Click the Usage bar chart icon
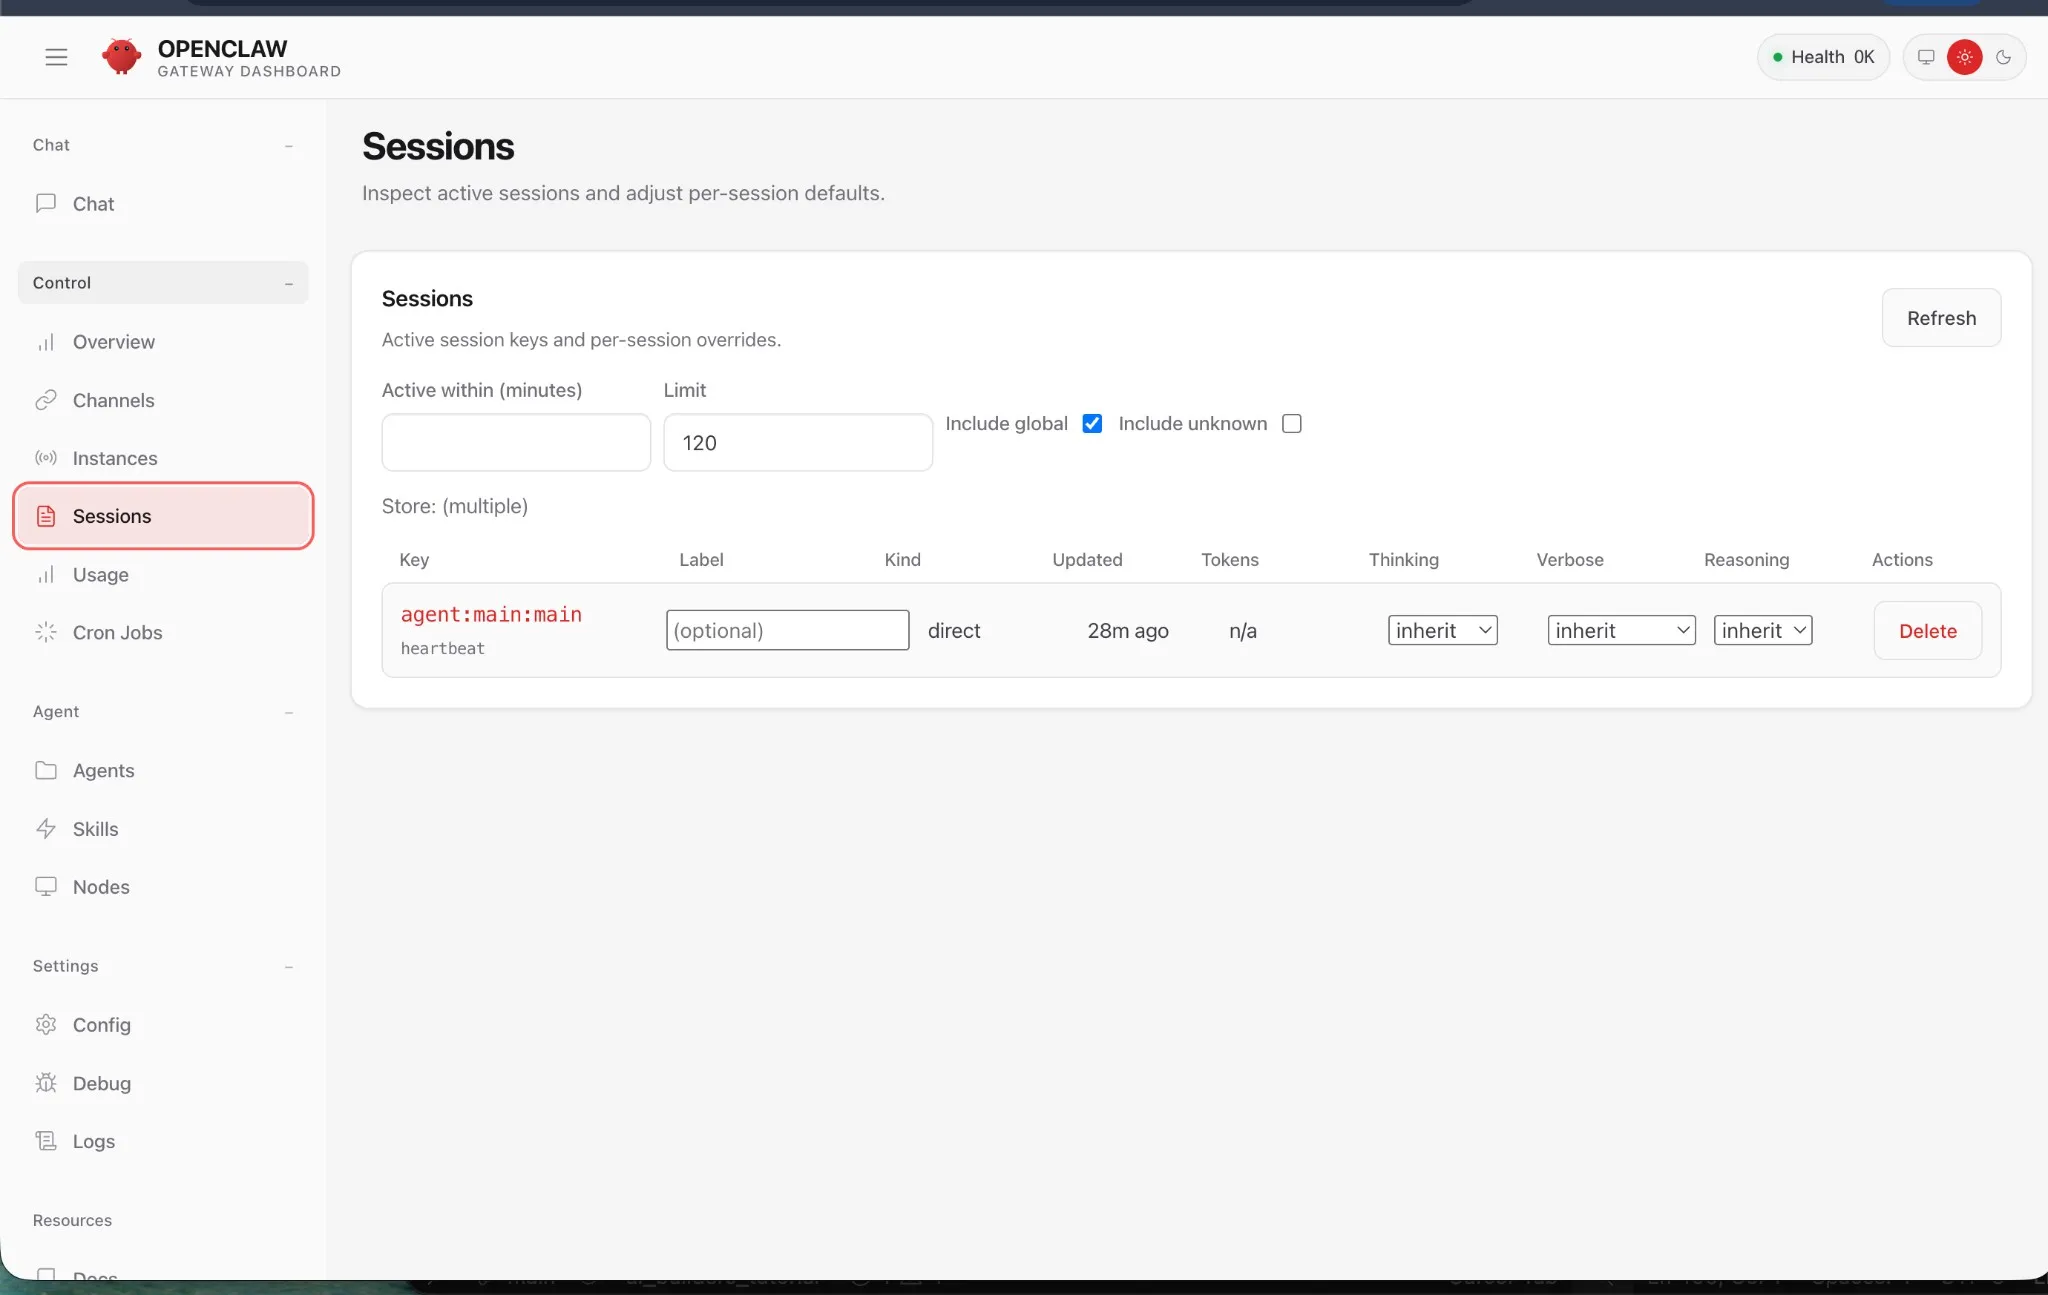This screenshot has height=1295, width=2048. pyautogui.click(x=46, y=574)
